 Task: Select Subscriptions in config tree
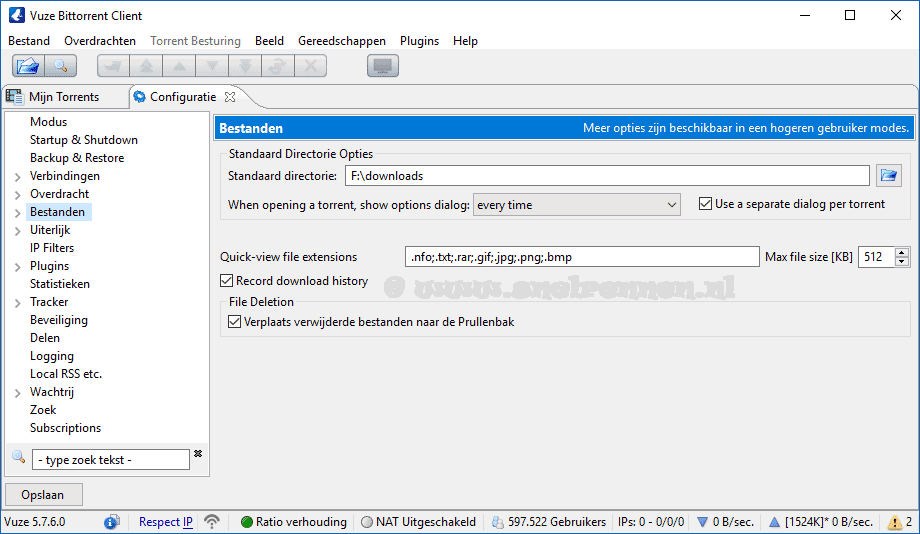65,428
